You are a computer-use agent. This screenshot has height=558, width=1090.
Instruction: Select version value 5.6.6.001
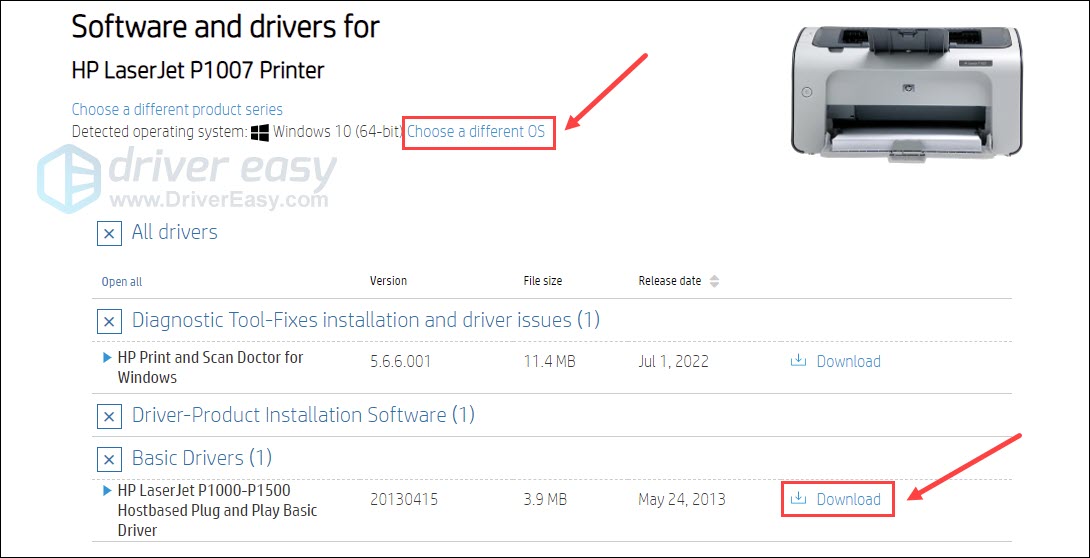[x=400, y=361]
